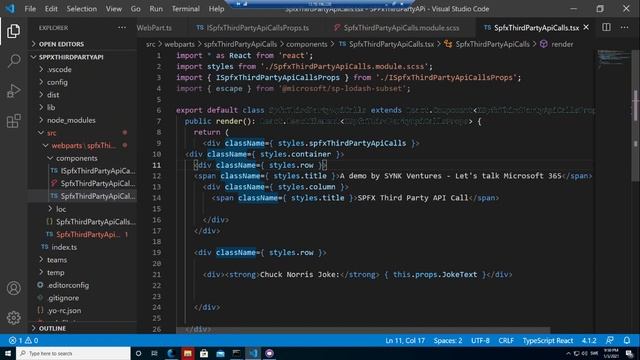Click components in breadcrumb path

307,44
